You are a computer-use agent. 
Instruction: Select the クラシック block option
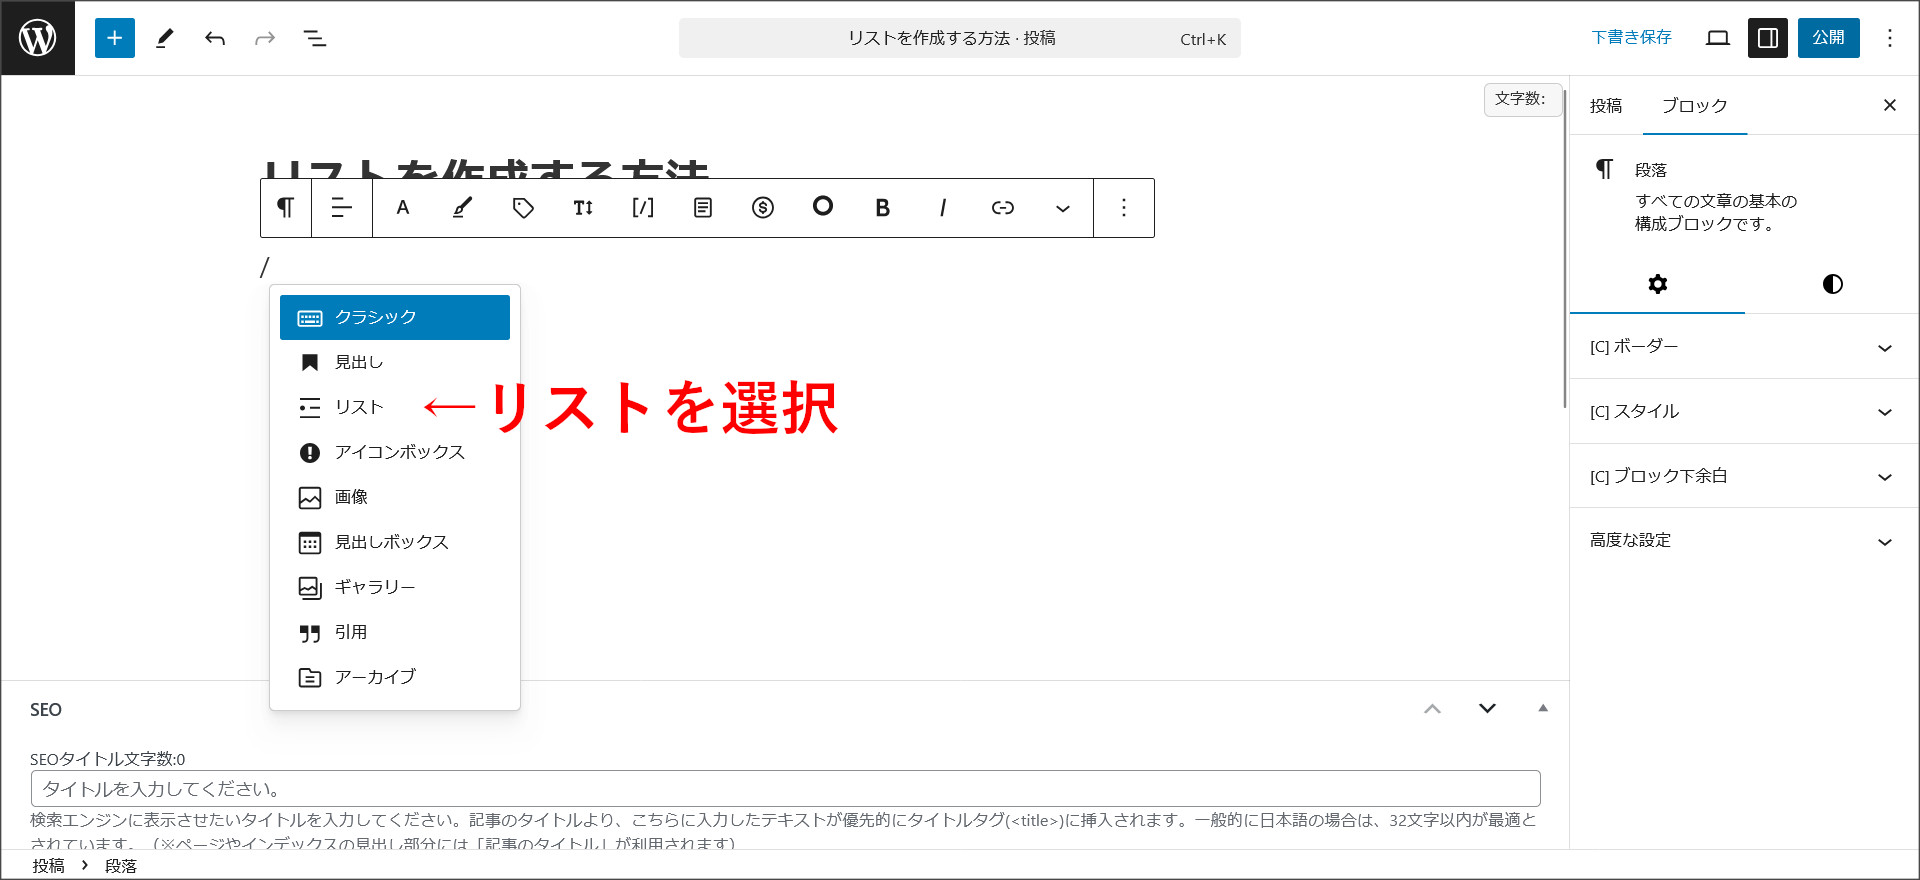pos(395,317)
